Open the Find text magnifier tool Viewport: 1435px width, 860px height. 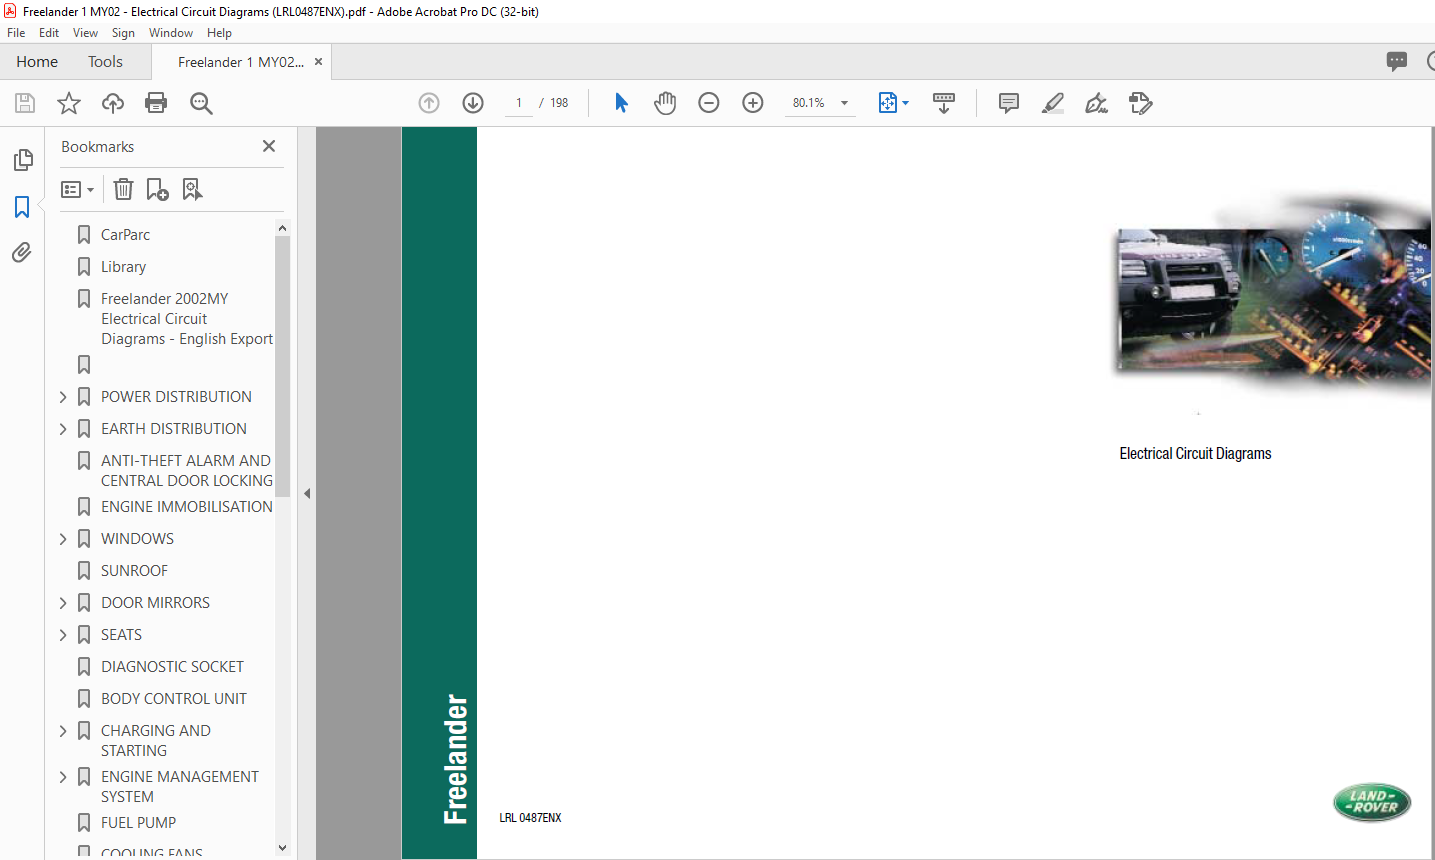(x=201, y=103)
